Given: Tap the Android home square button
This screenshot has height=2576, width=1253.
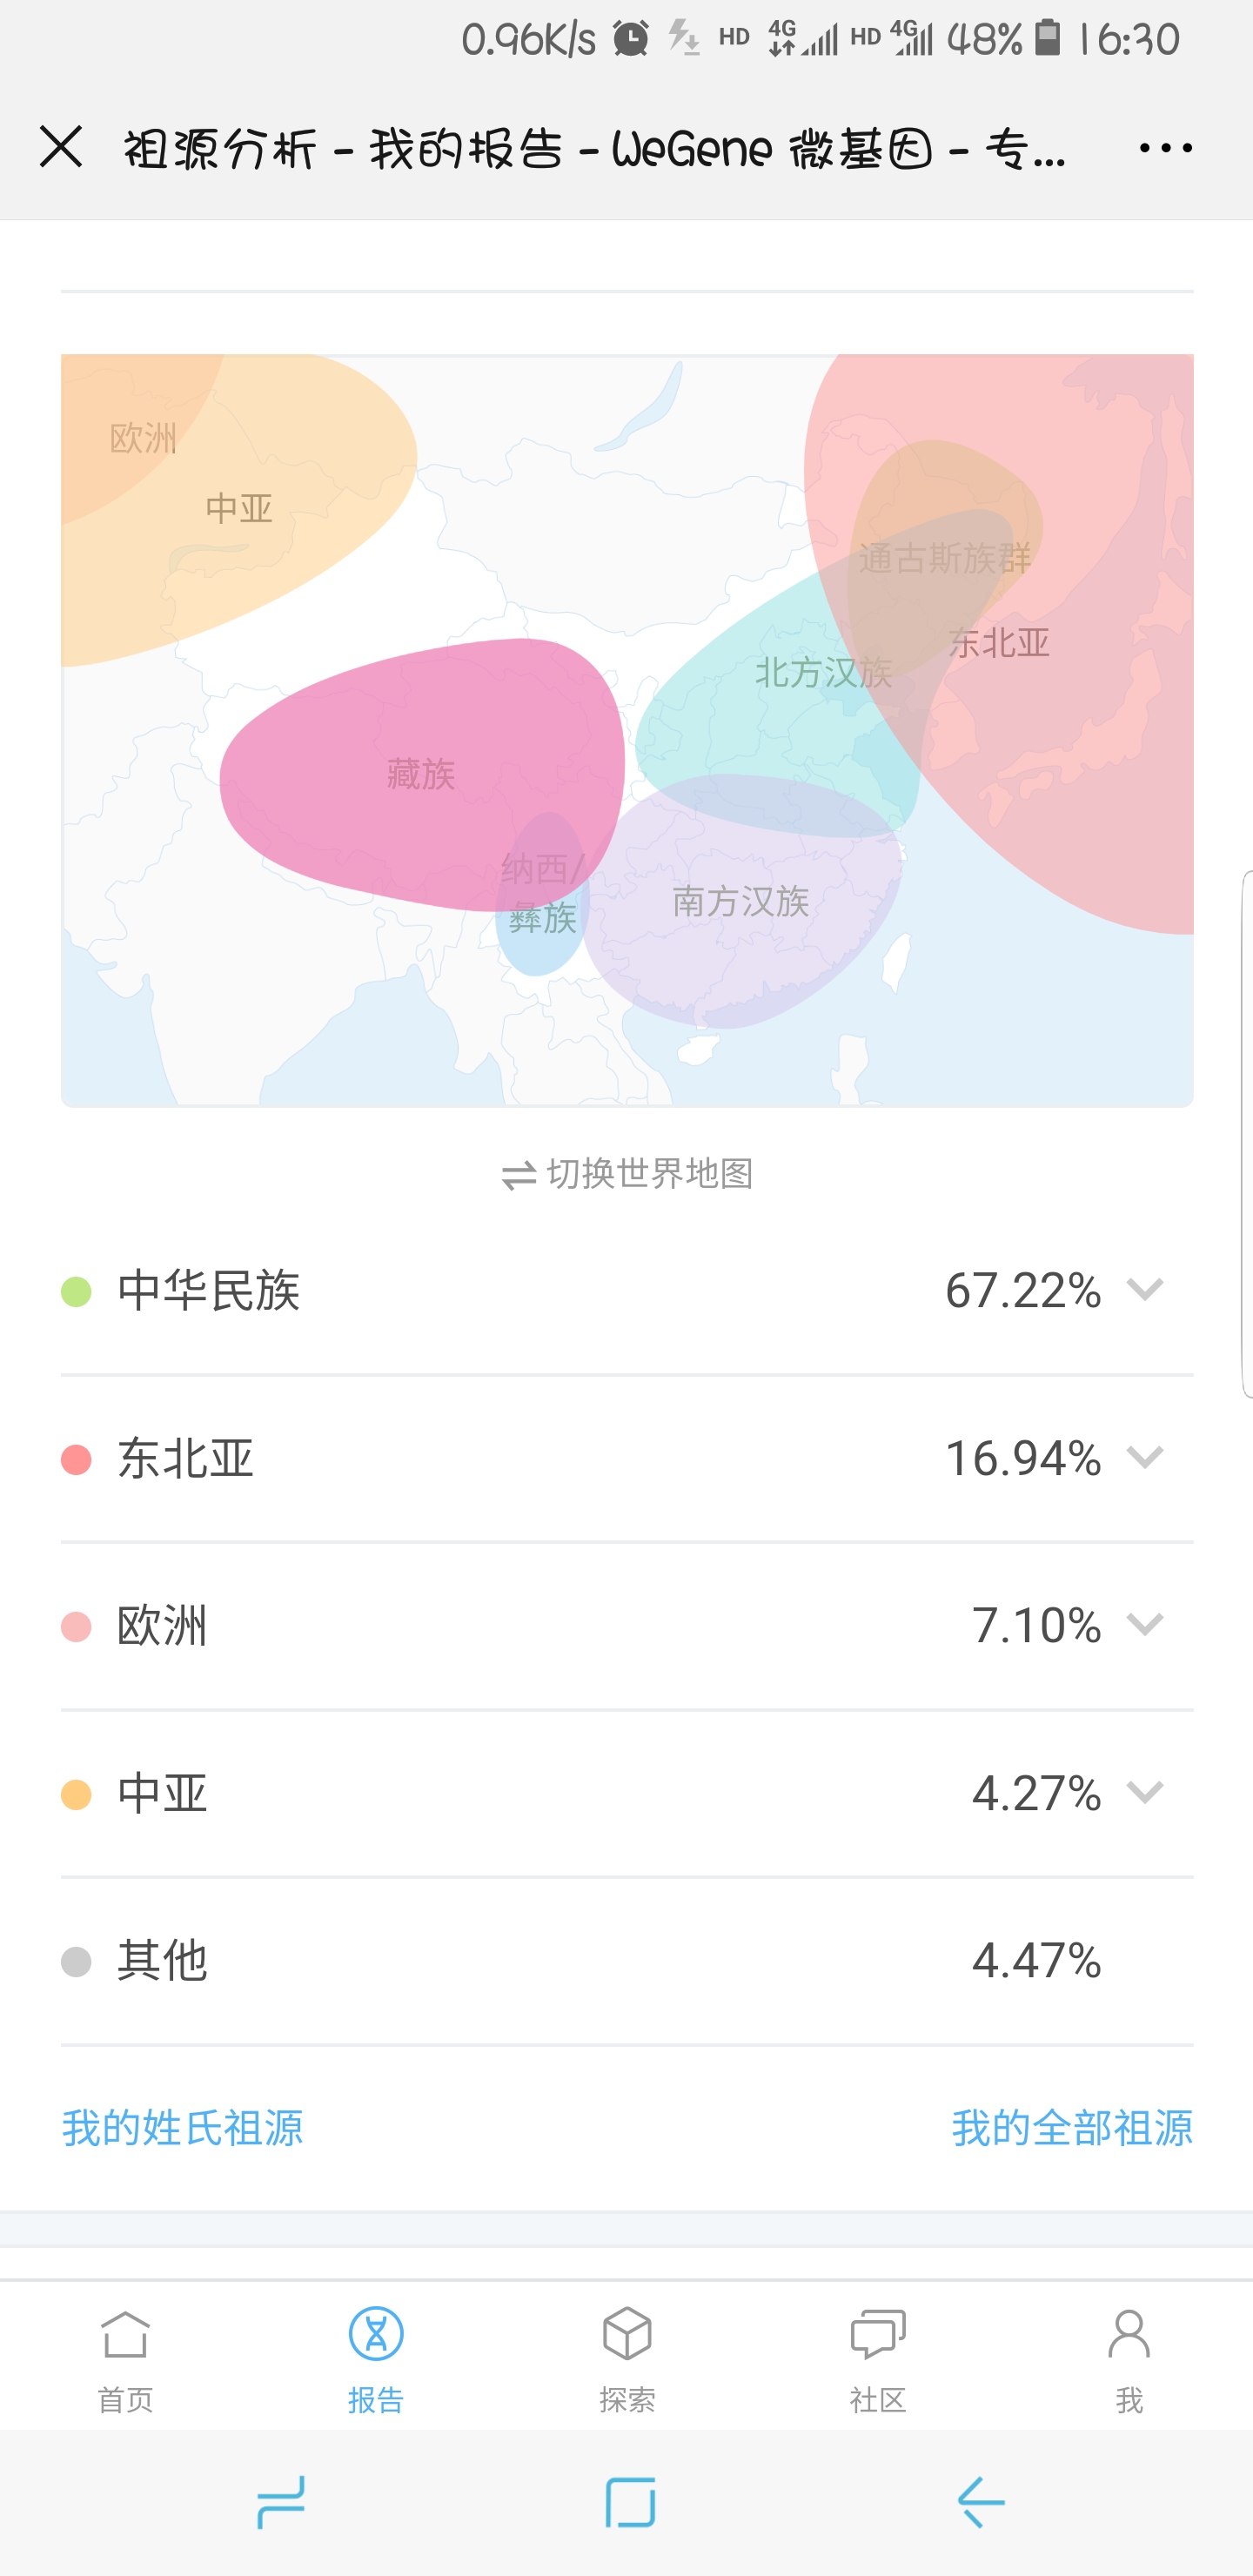Looking at the screenshot, I should 630,2502.
